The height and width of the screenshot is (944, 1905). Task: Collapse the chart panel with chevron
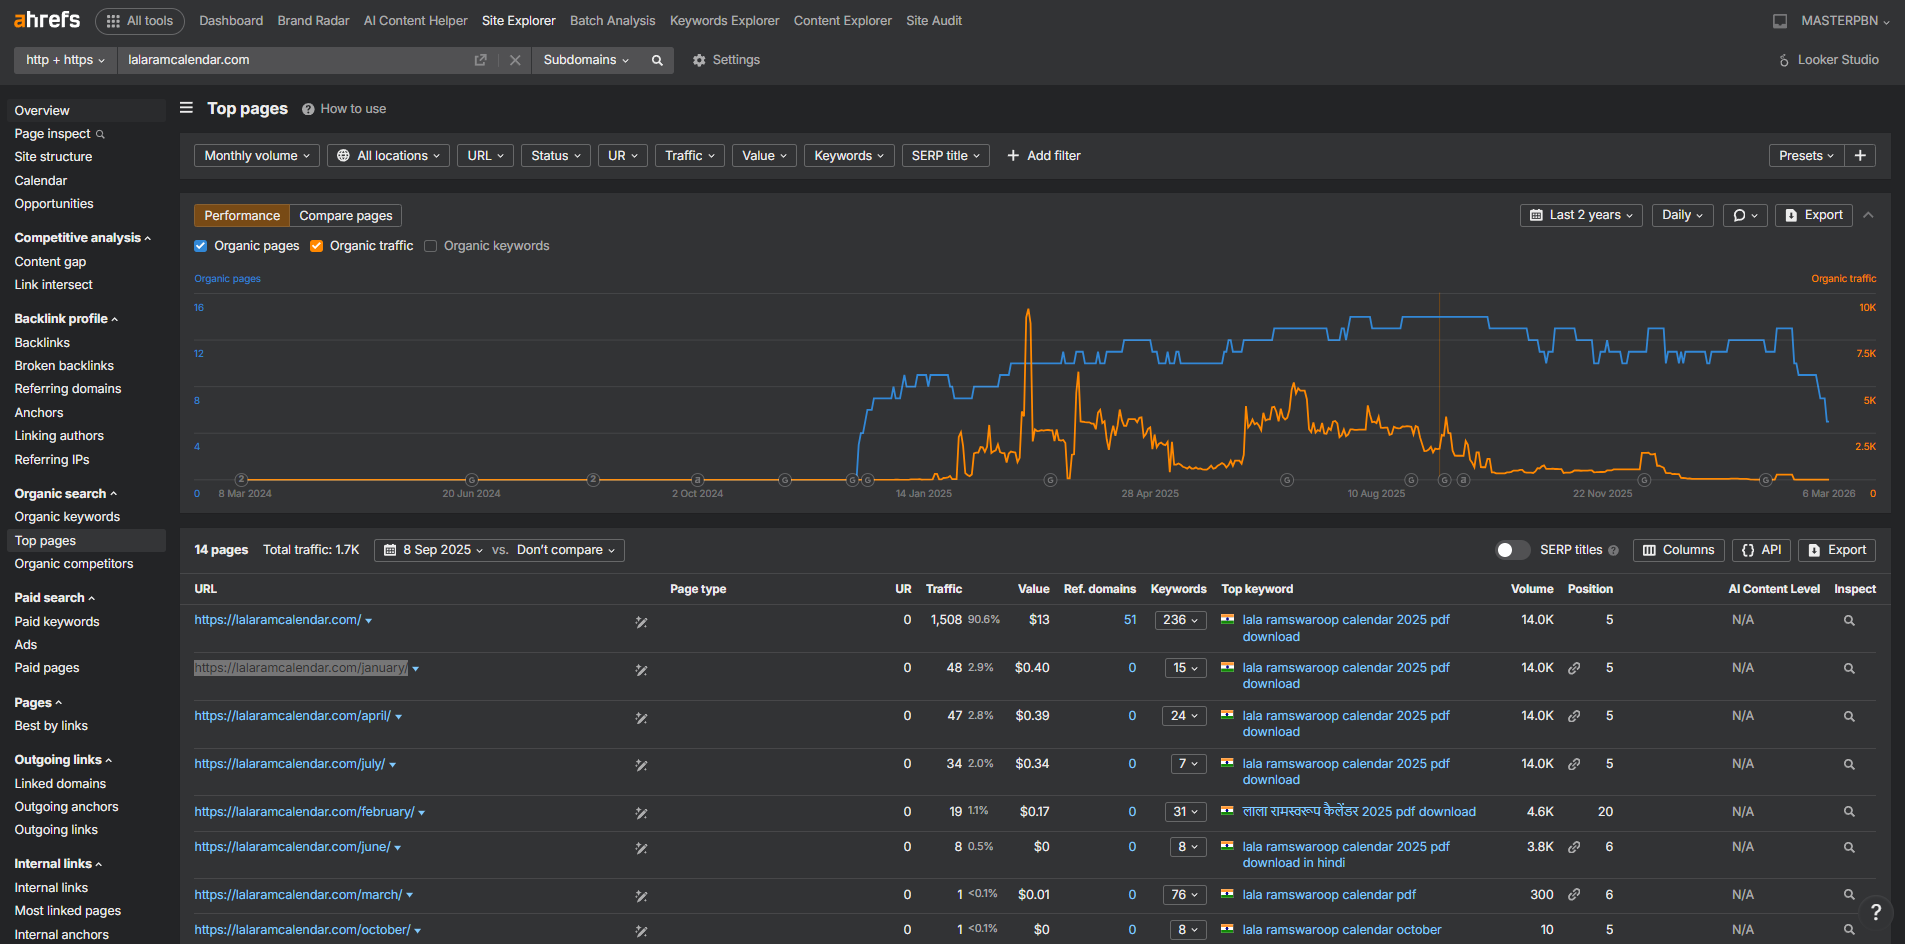pyautogui.click(x=1868, y=215)
